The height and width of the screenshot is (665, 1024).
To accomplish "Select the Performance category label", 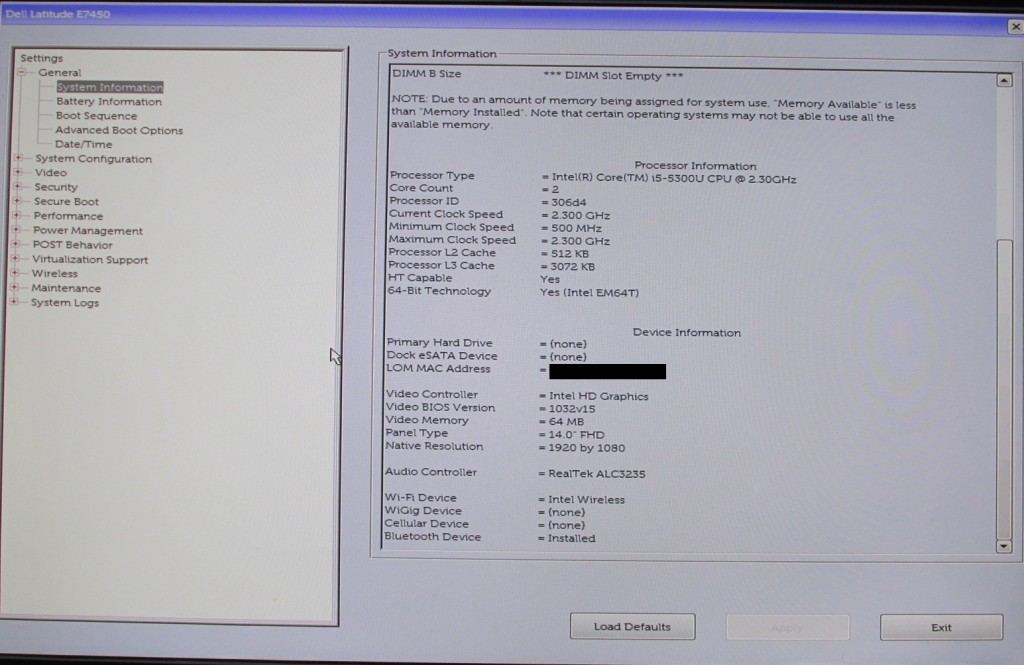I will [69, 216].
